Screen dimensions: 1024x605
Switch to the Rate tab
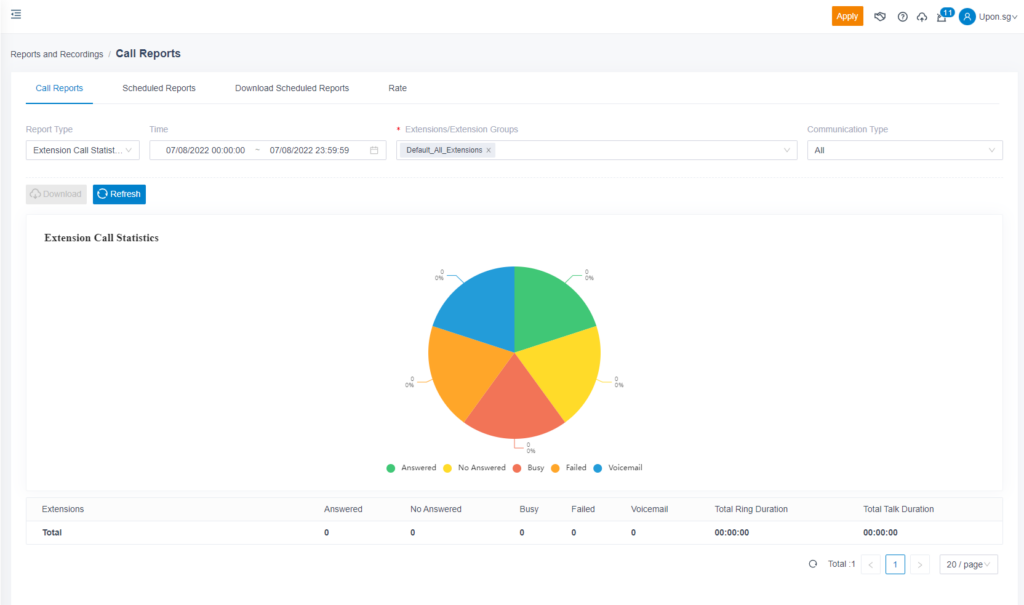[397, 88]
